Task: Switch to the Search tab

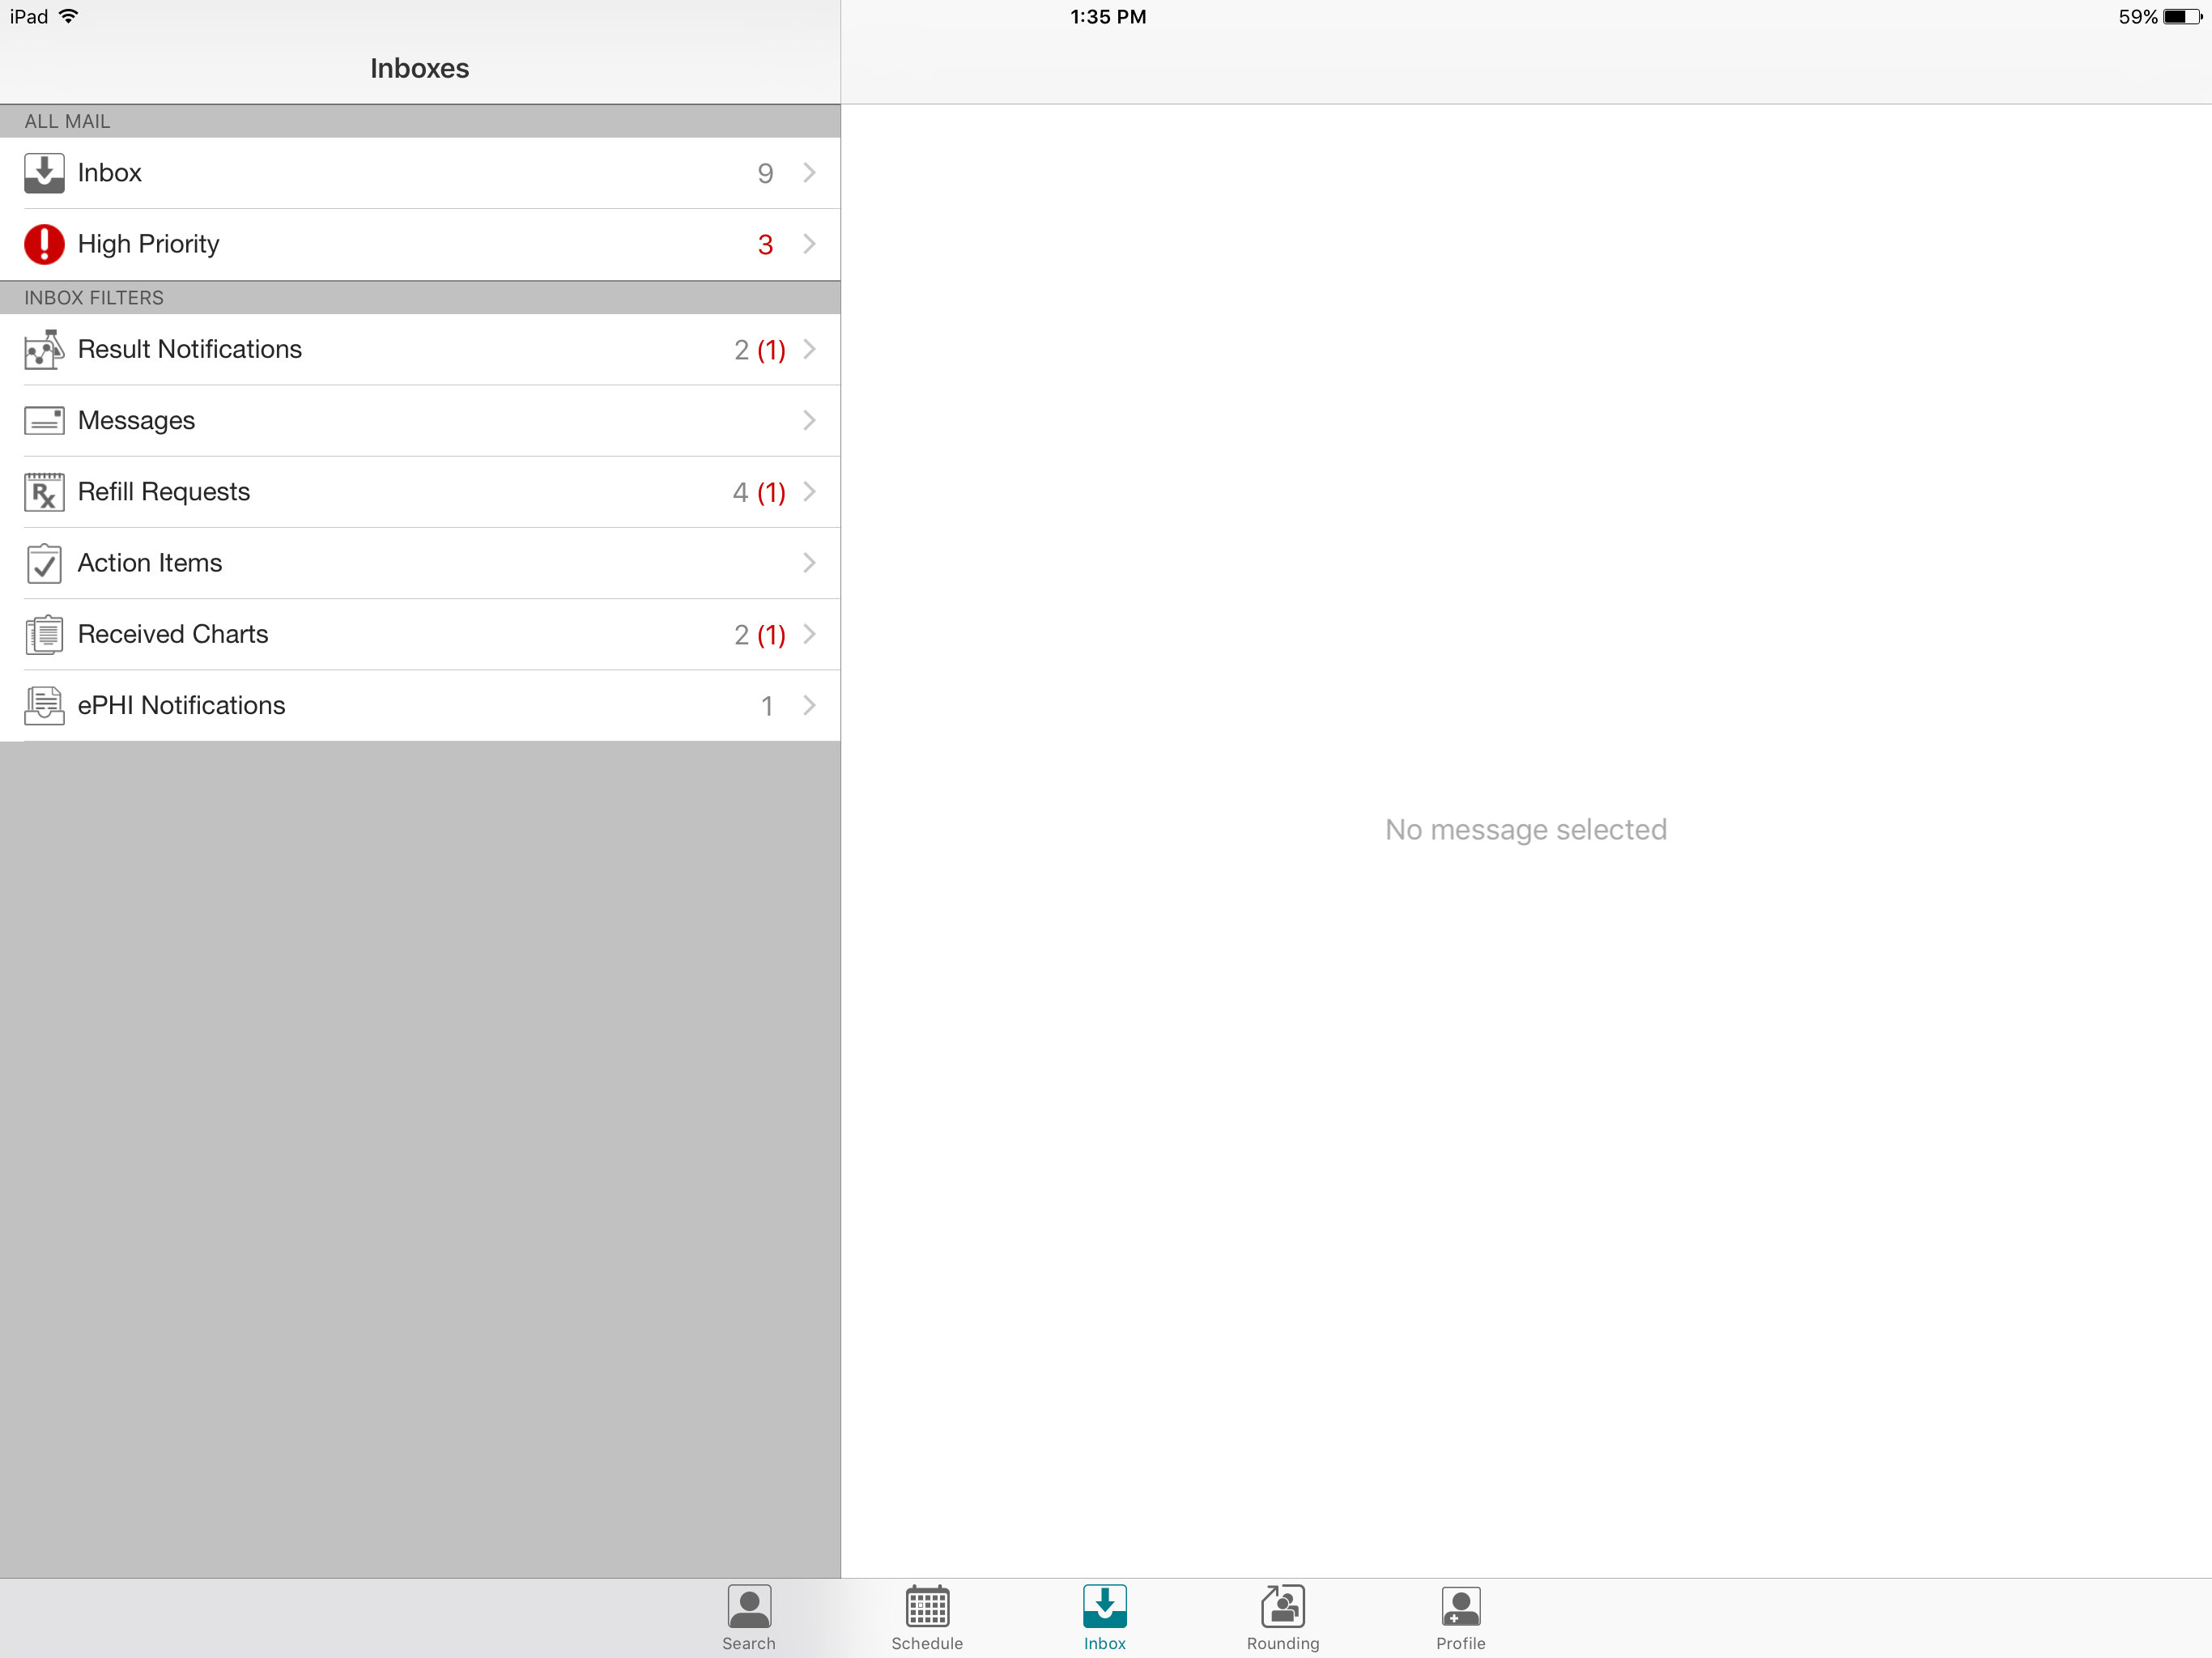Action: [749, 1617]
